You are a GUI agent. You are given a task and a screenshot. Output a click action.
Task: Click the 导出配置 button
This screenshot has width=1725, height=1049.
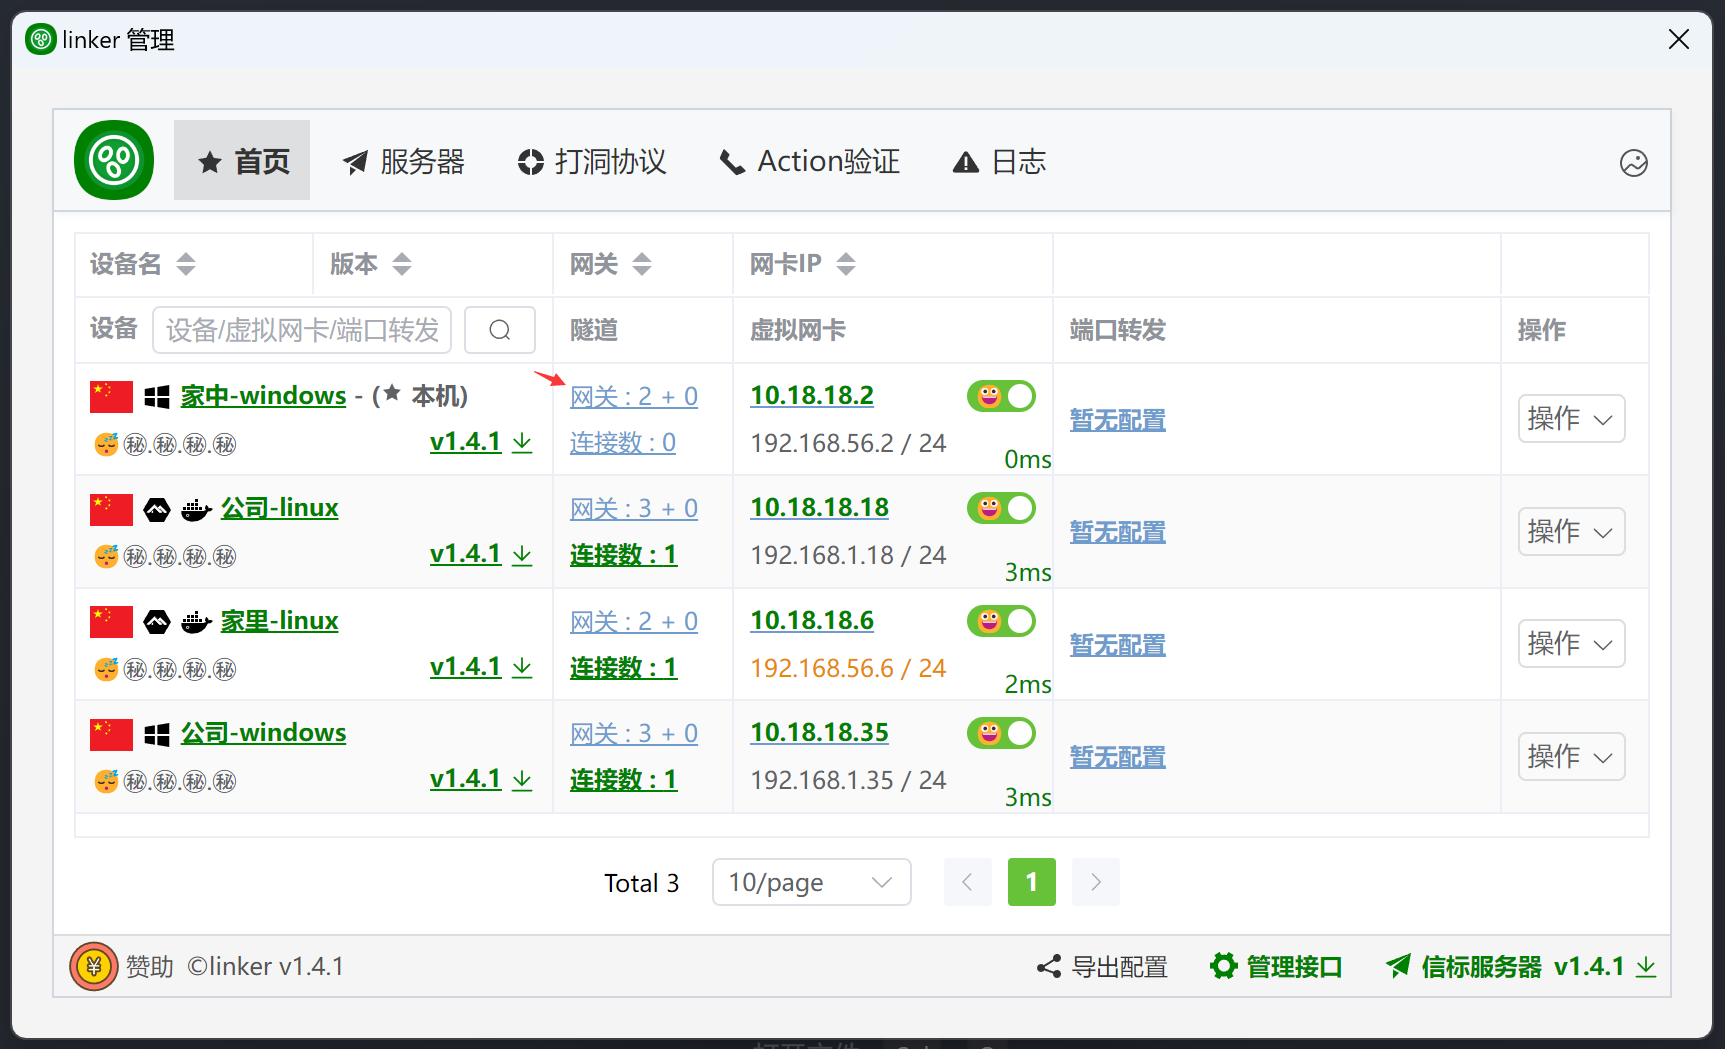click(1102, 967)
